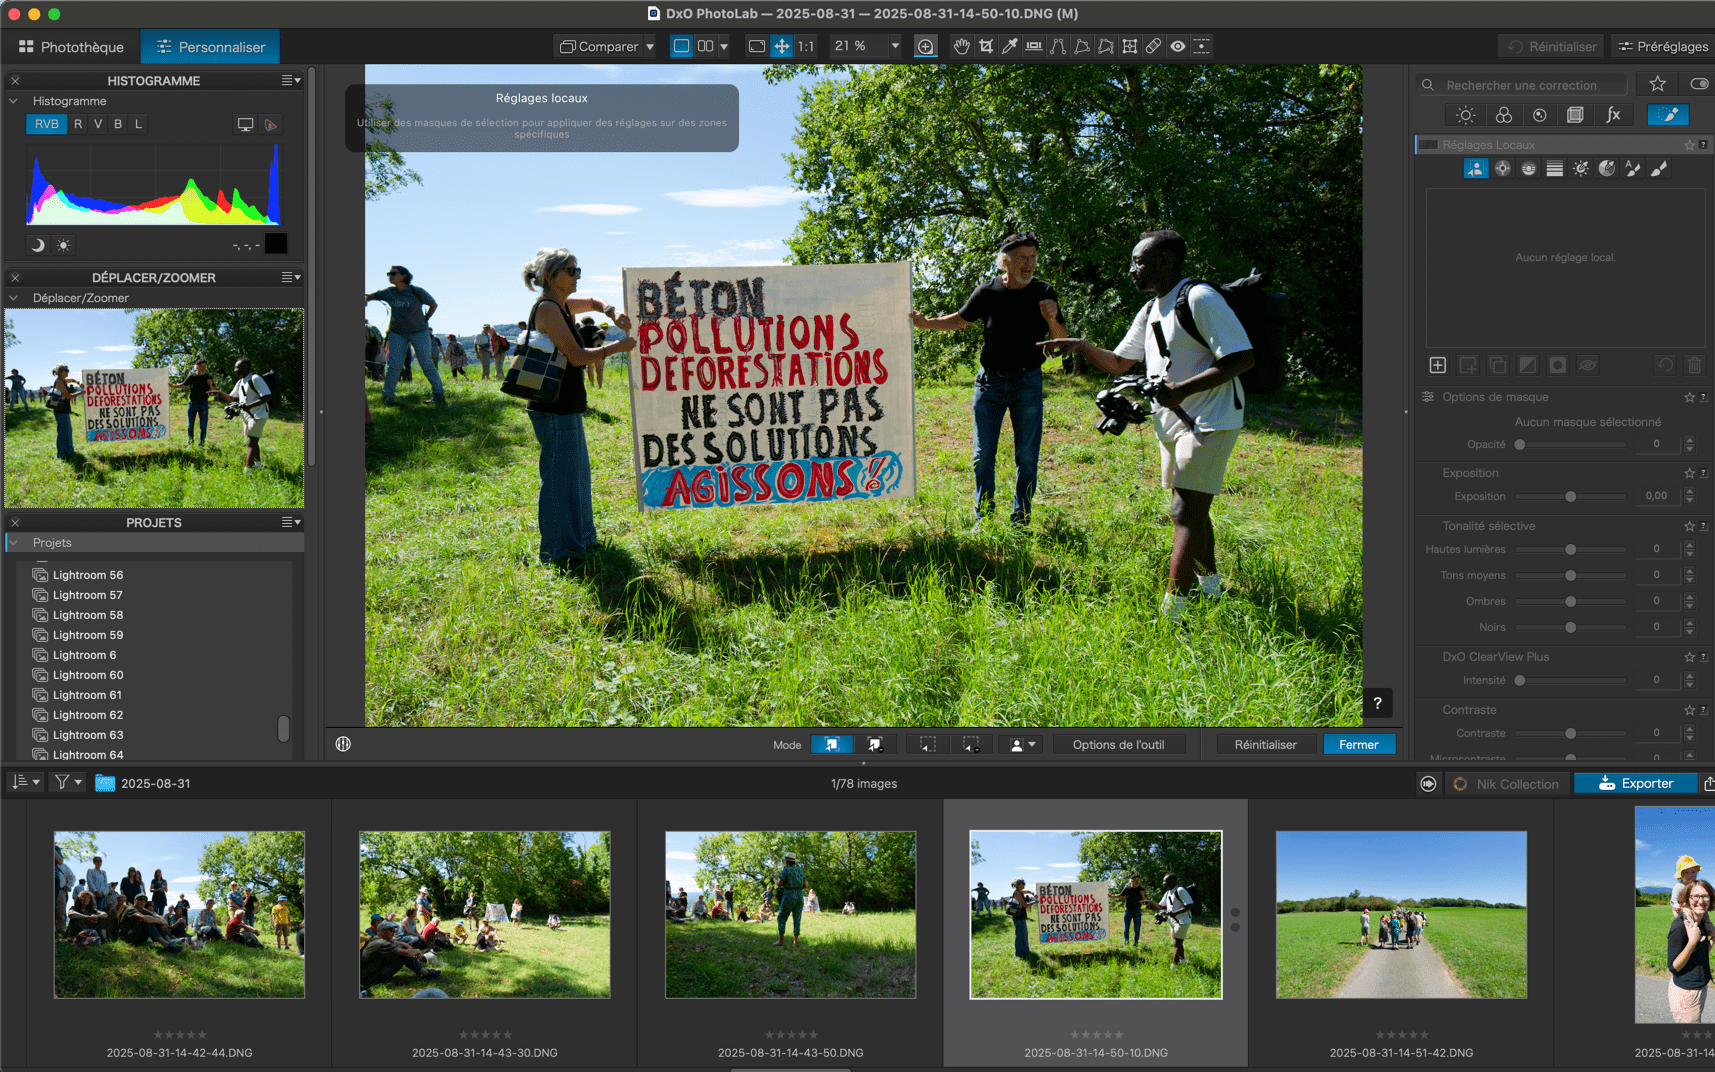Image resolution: width=1715 pixels, height=1072 pixels.
Task: Enable the R channel in histogram
Action: [x=78, y=124]
